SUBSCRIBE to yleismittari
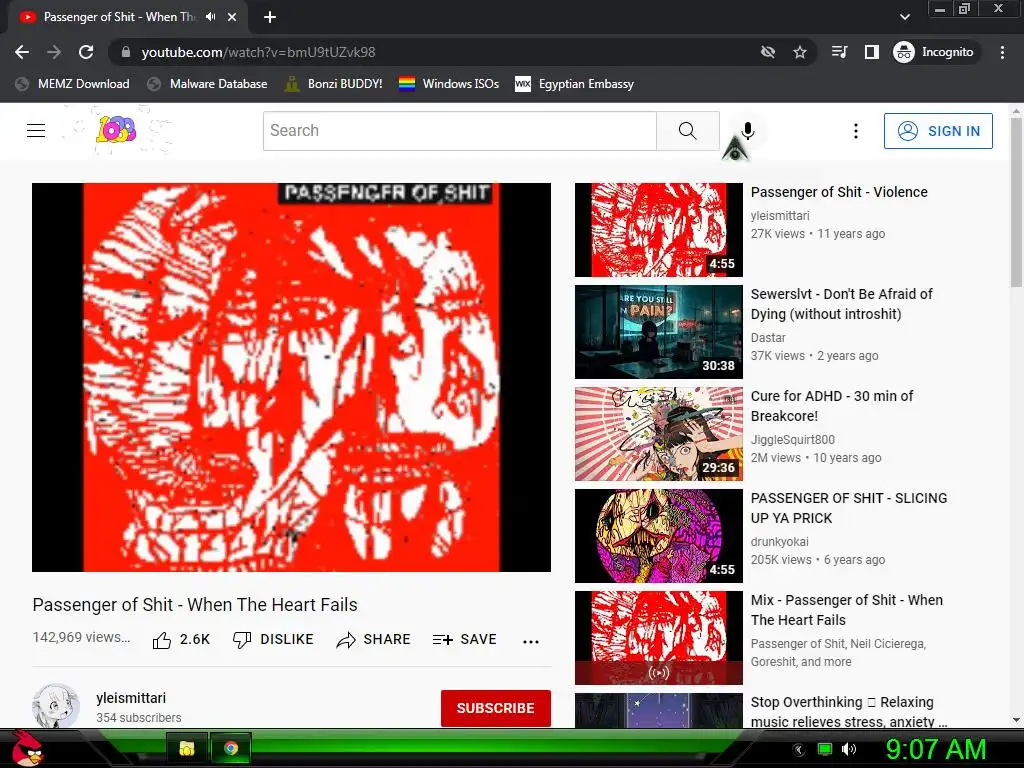1024x768 pixels. coord(496,708)
